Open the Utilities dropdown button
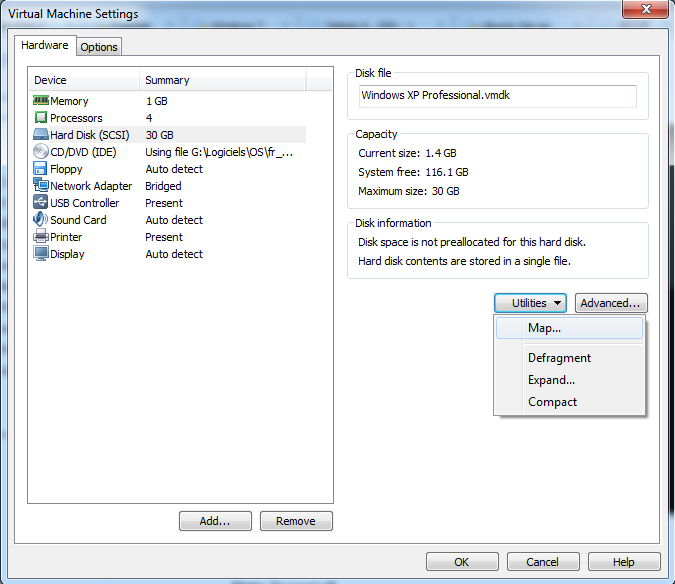The width and height of the screenshot is (675, 584). pyautogui.click(x=530, y=303)
